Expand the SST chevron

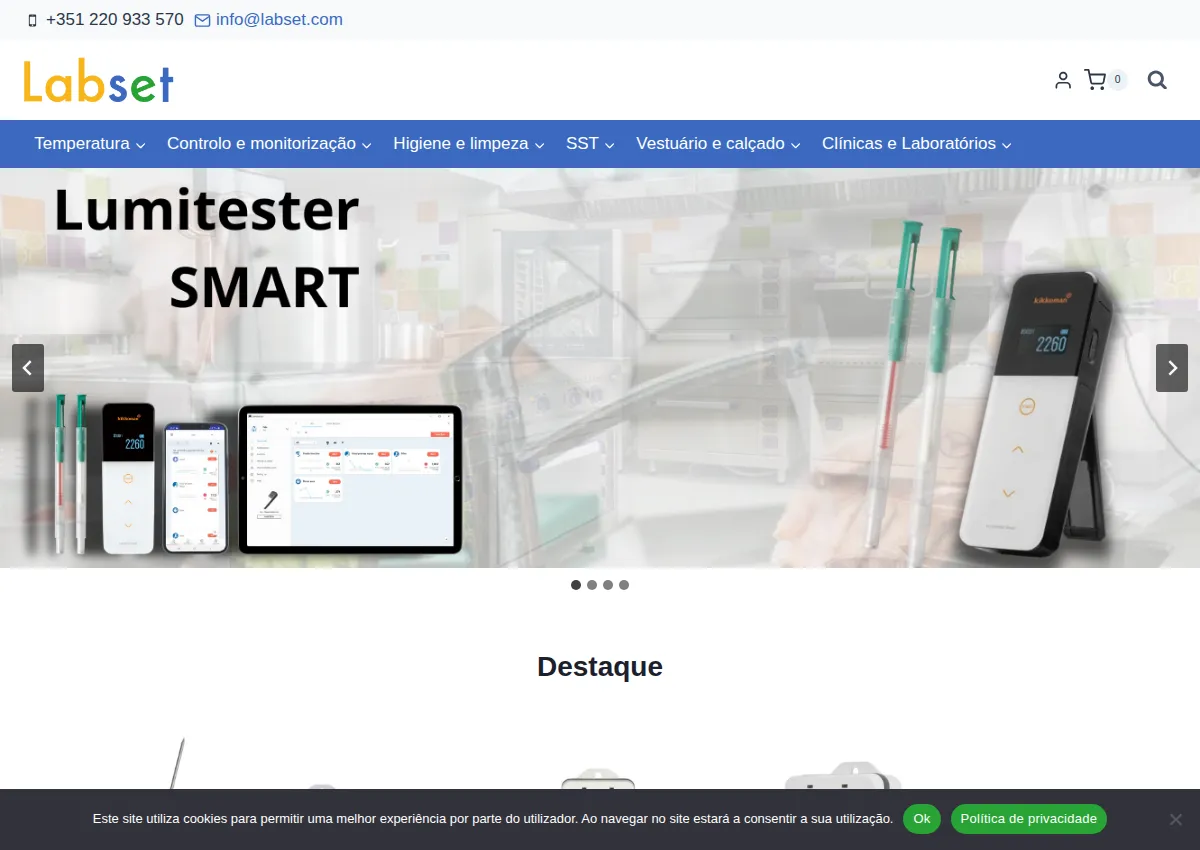(x=610, y=145)
